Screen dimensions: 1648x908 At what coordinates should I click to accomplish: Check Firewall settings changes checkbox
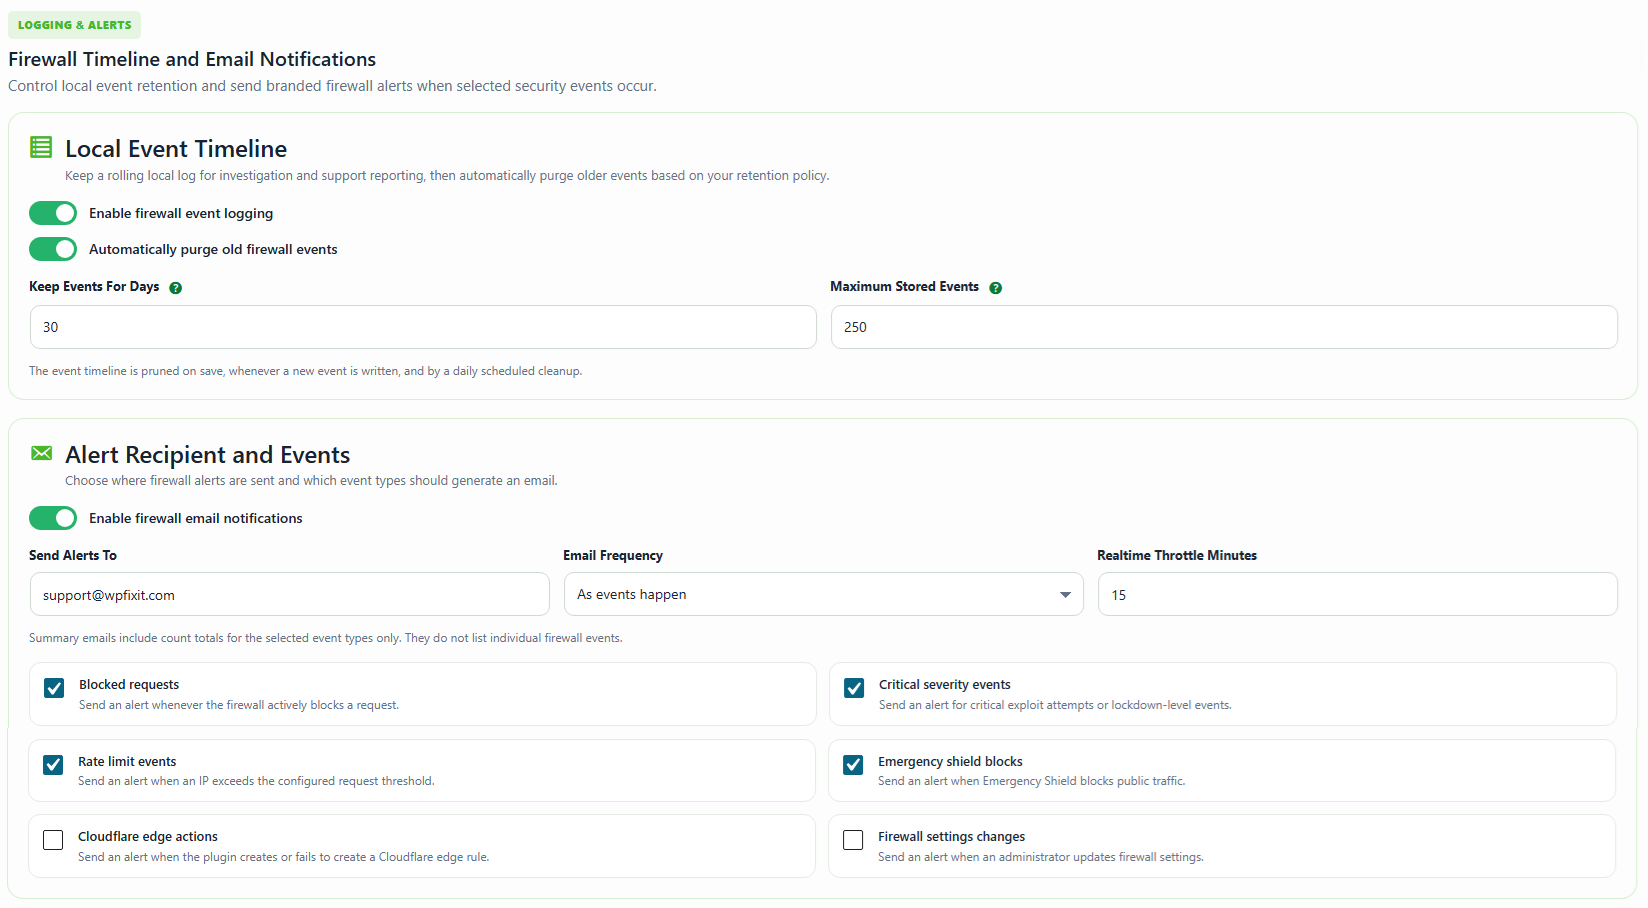click(853, 840)
